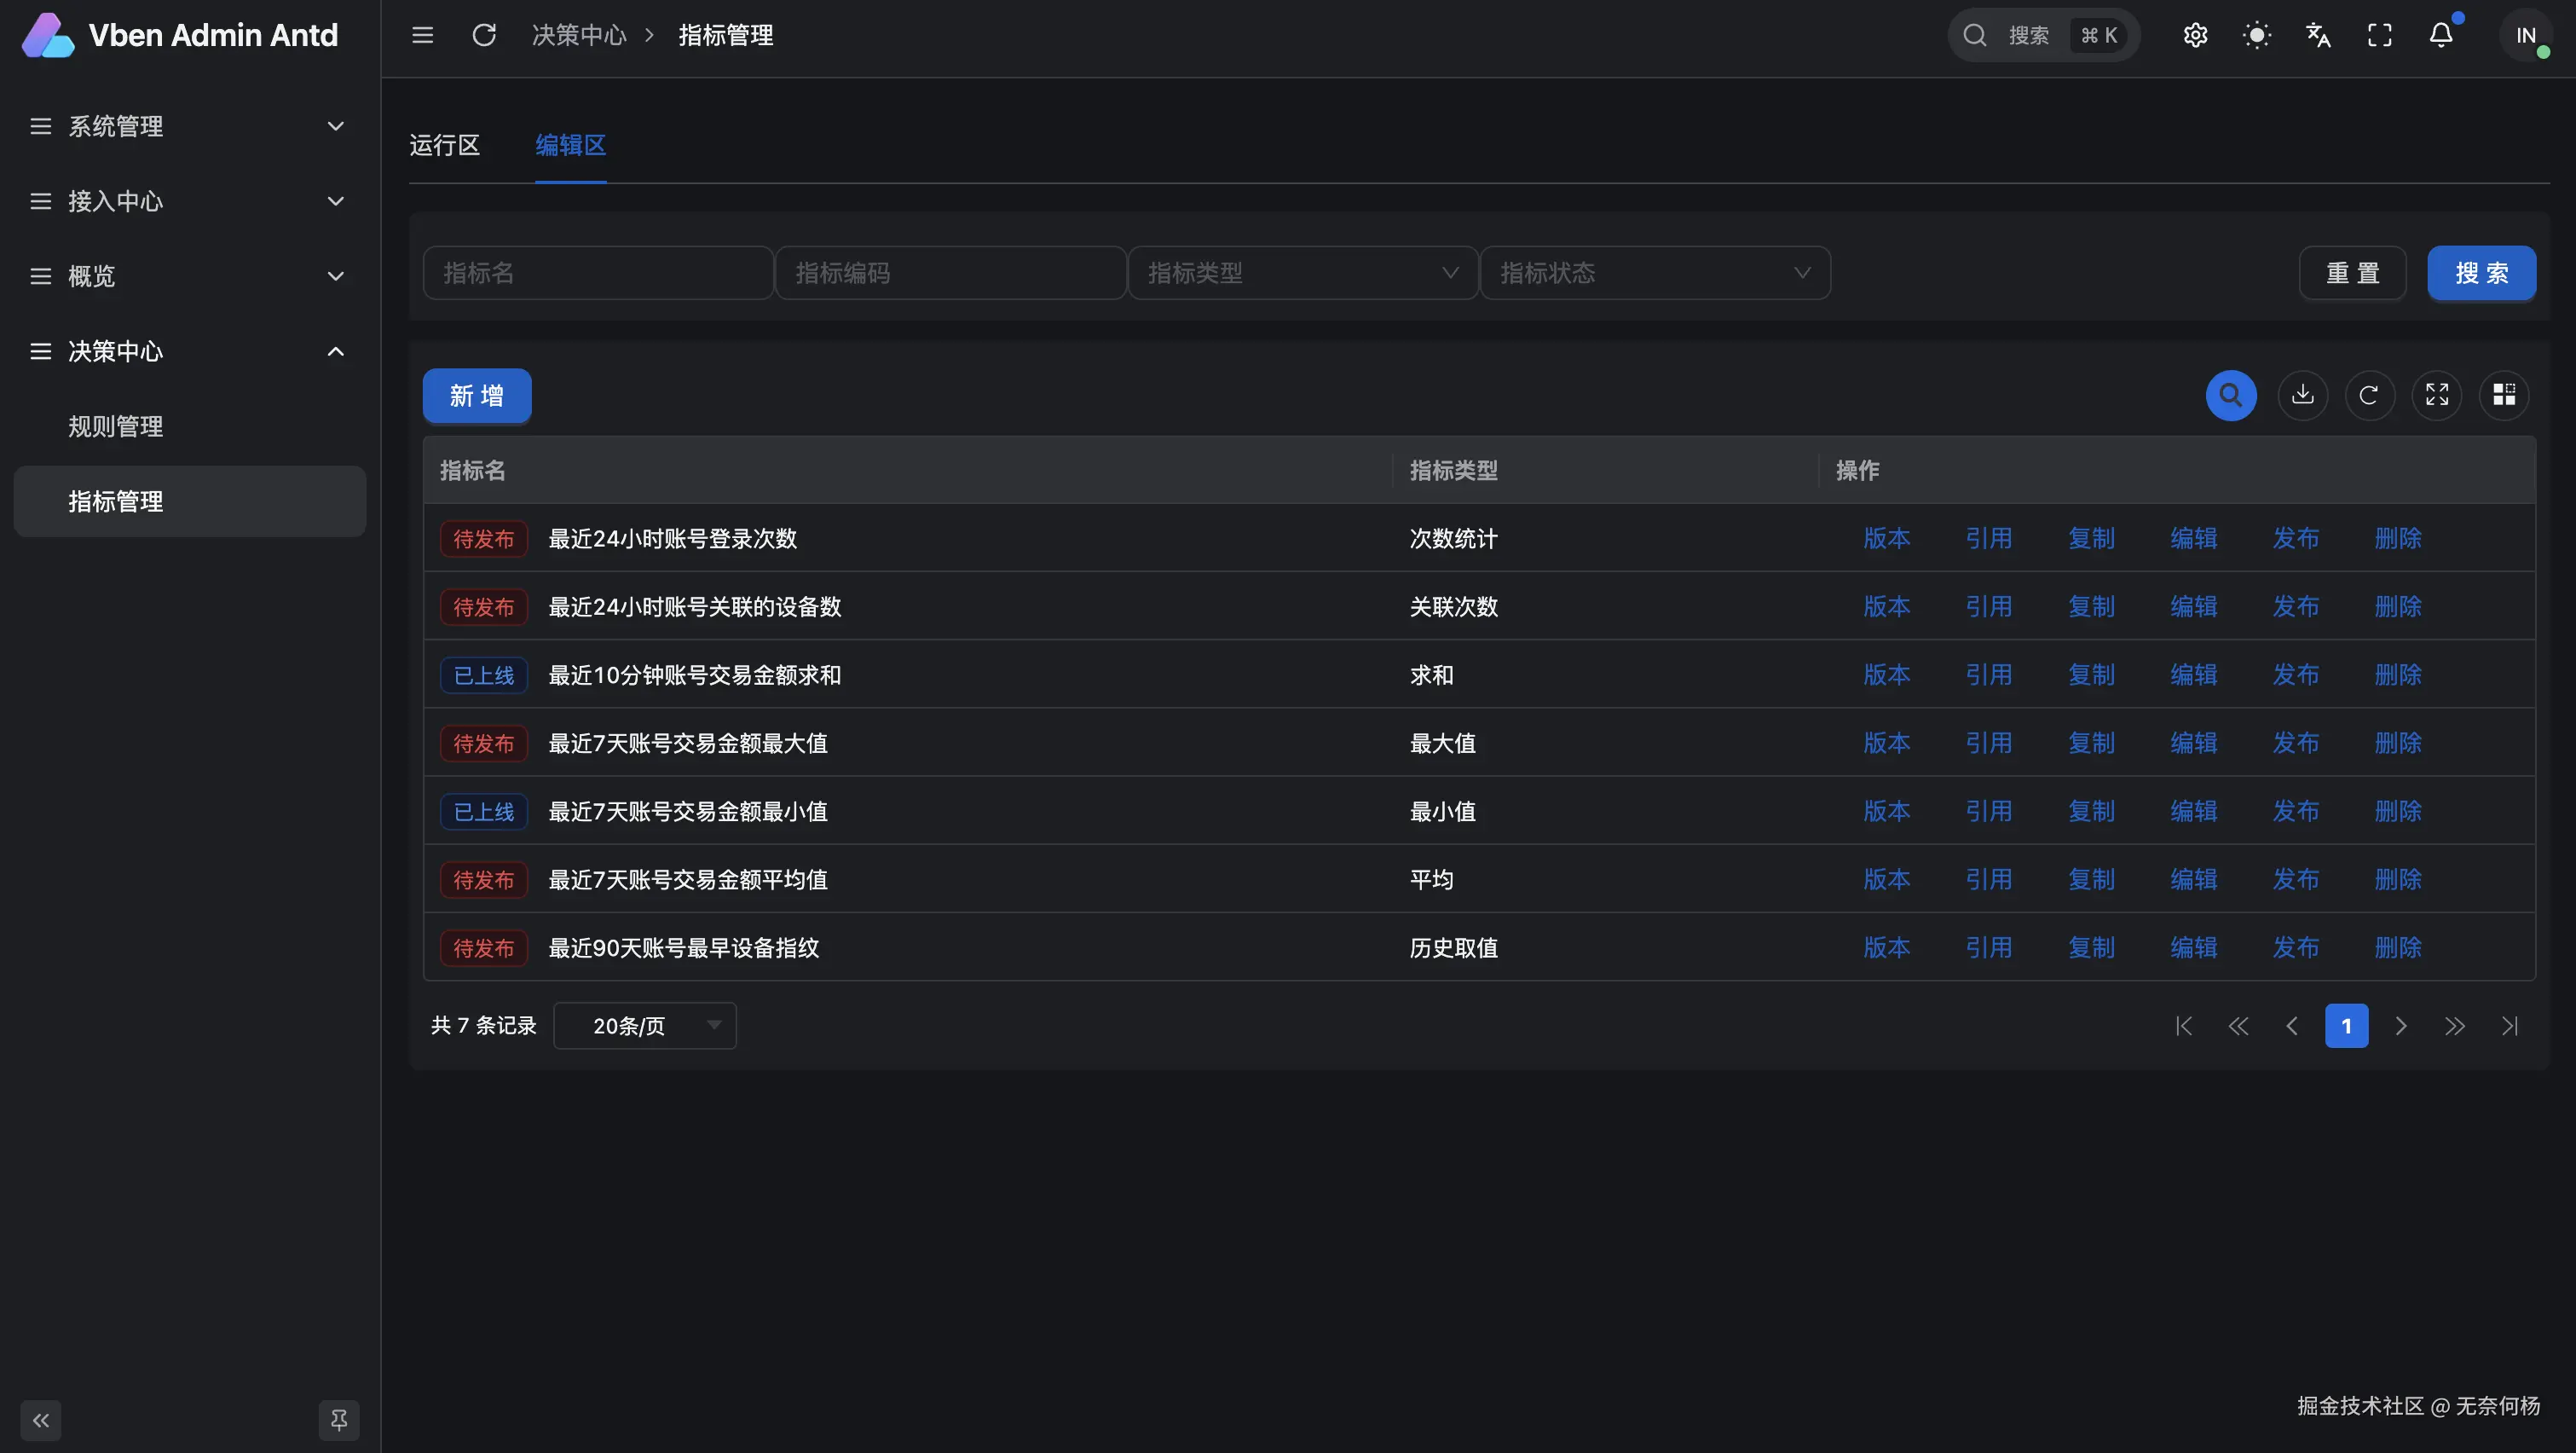Open language translation switcher
This screenshot has height=1453, width=2576.
click(2318, 36)
